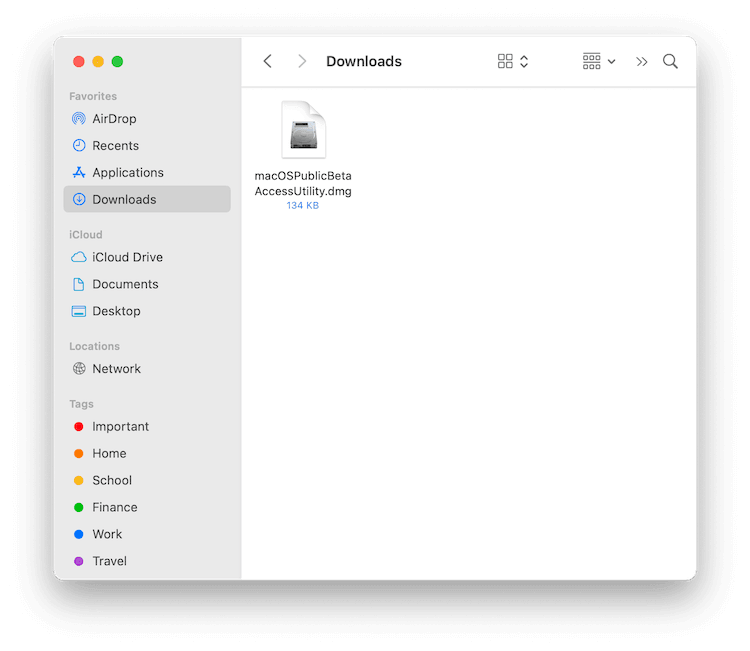Screen dimensions: 750x651
Task: Show items tagged Work
Action: (107, 535)
